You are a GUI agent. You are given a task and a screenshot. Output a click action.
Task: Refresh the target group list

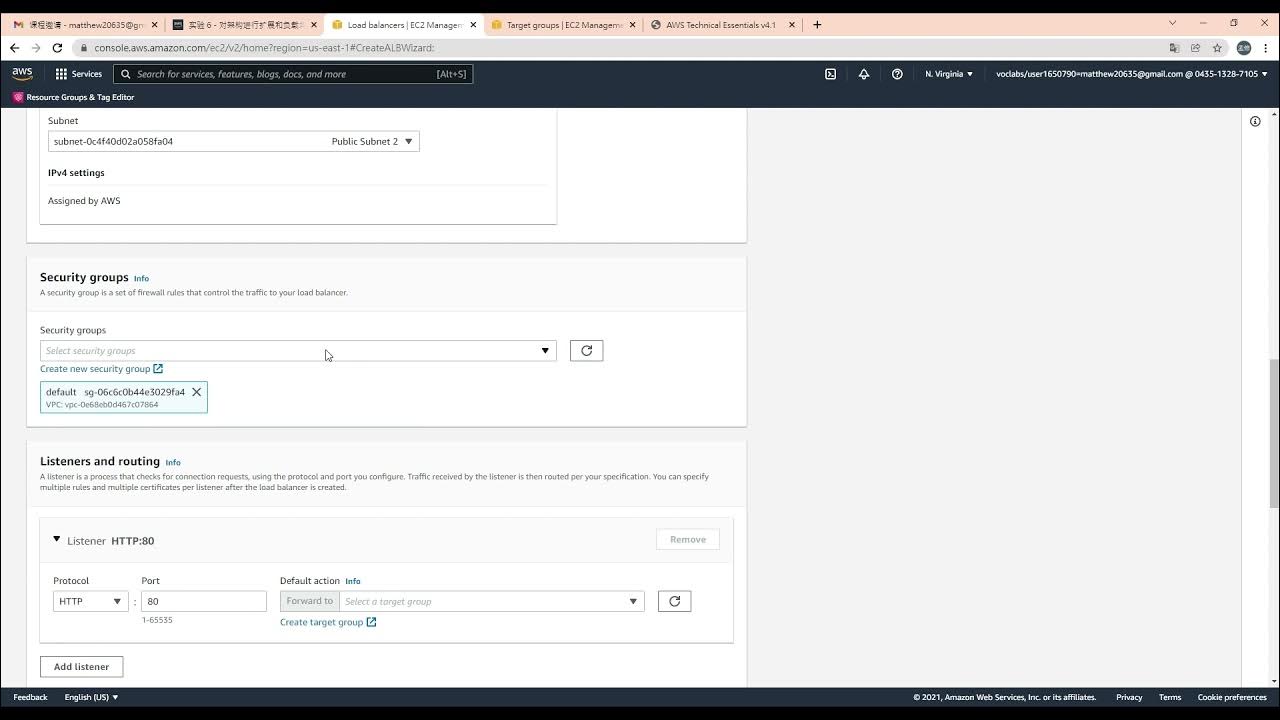tap(674, 601)
